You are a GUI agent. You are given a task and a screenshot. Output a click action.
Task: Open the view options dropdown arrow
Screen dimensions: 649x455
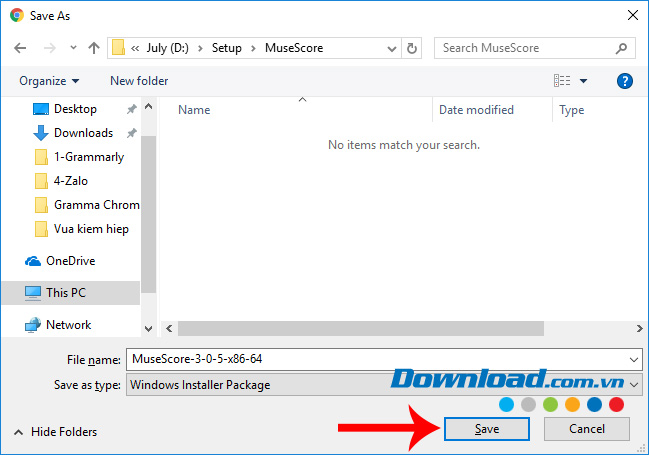(583, 81)
